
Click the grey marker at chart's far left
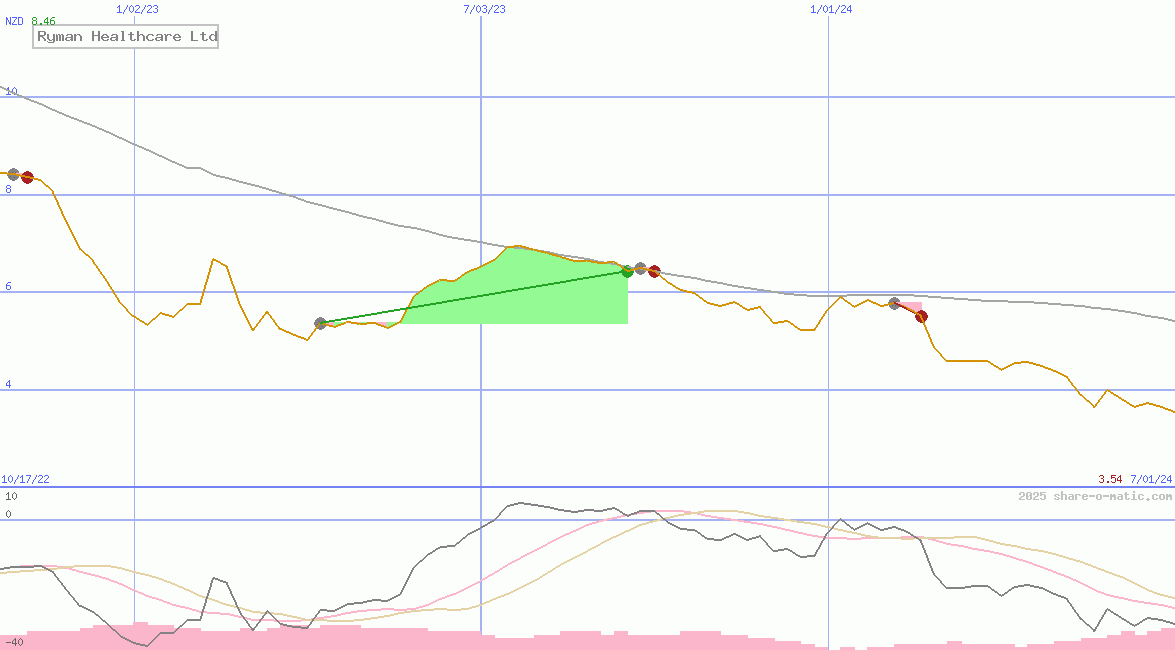[x=13, y=174]
